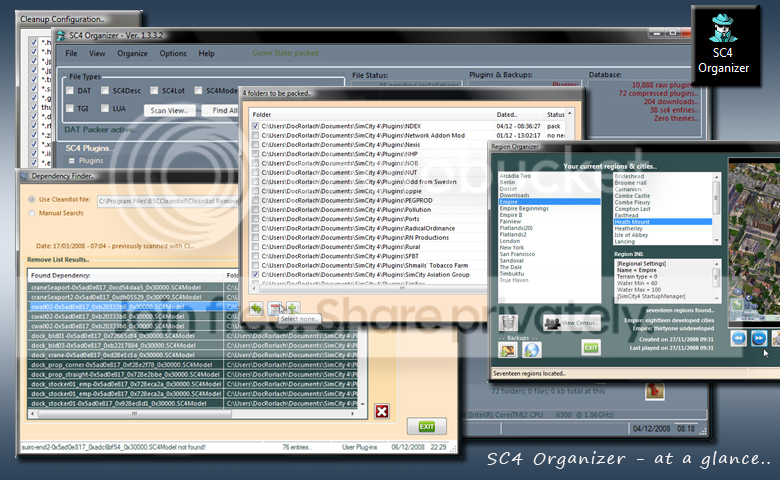Click the green arrows select-all icon in packing window
The image size is (780, 480).
pyautogui.click(x=256, y=309)
